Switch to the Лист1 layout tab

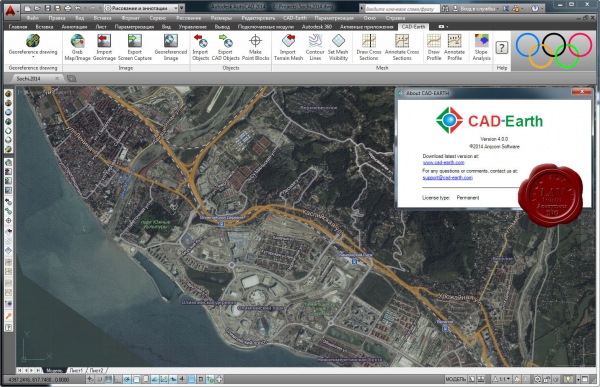pyautogui.click(x=76, y=371)
